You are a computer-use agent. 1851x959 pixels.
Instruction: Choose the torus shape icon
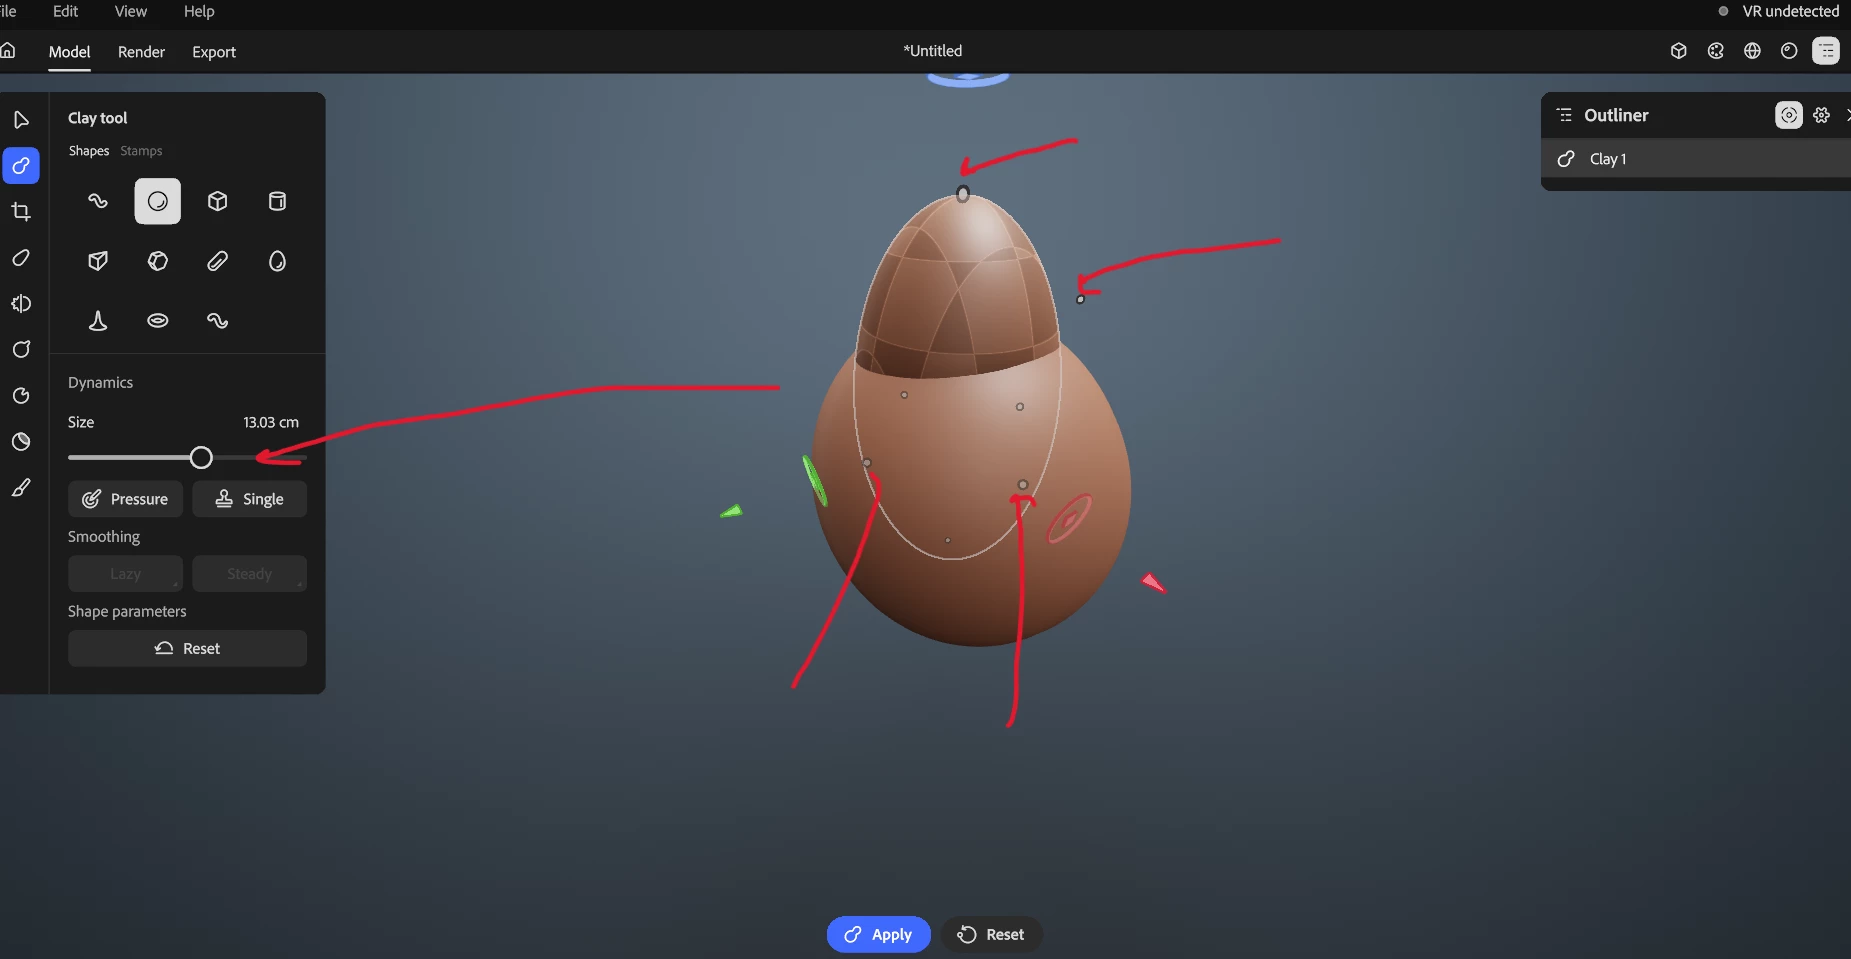pos(158,320)
